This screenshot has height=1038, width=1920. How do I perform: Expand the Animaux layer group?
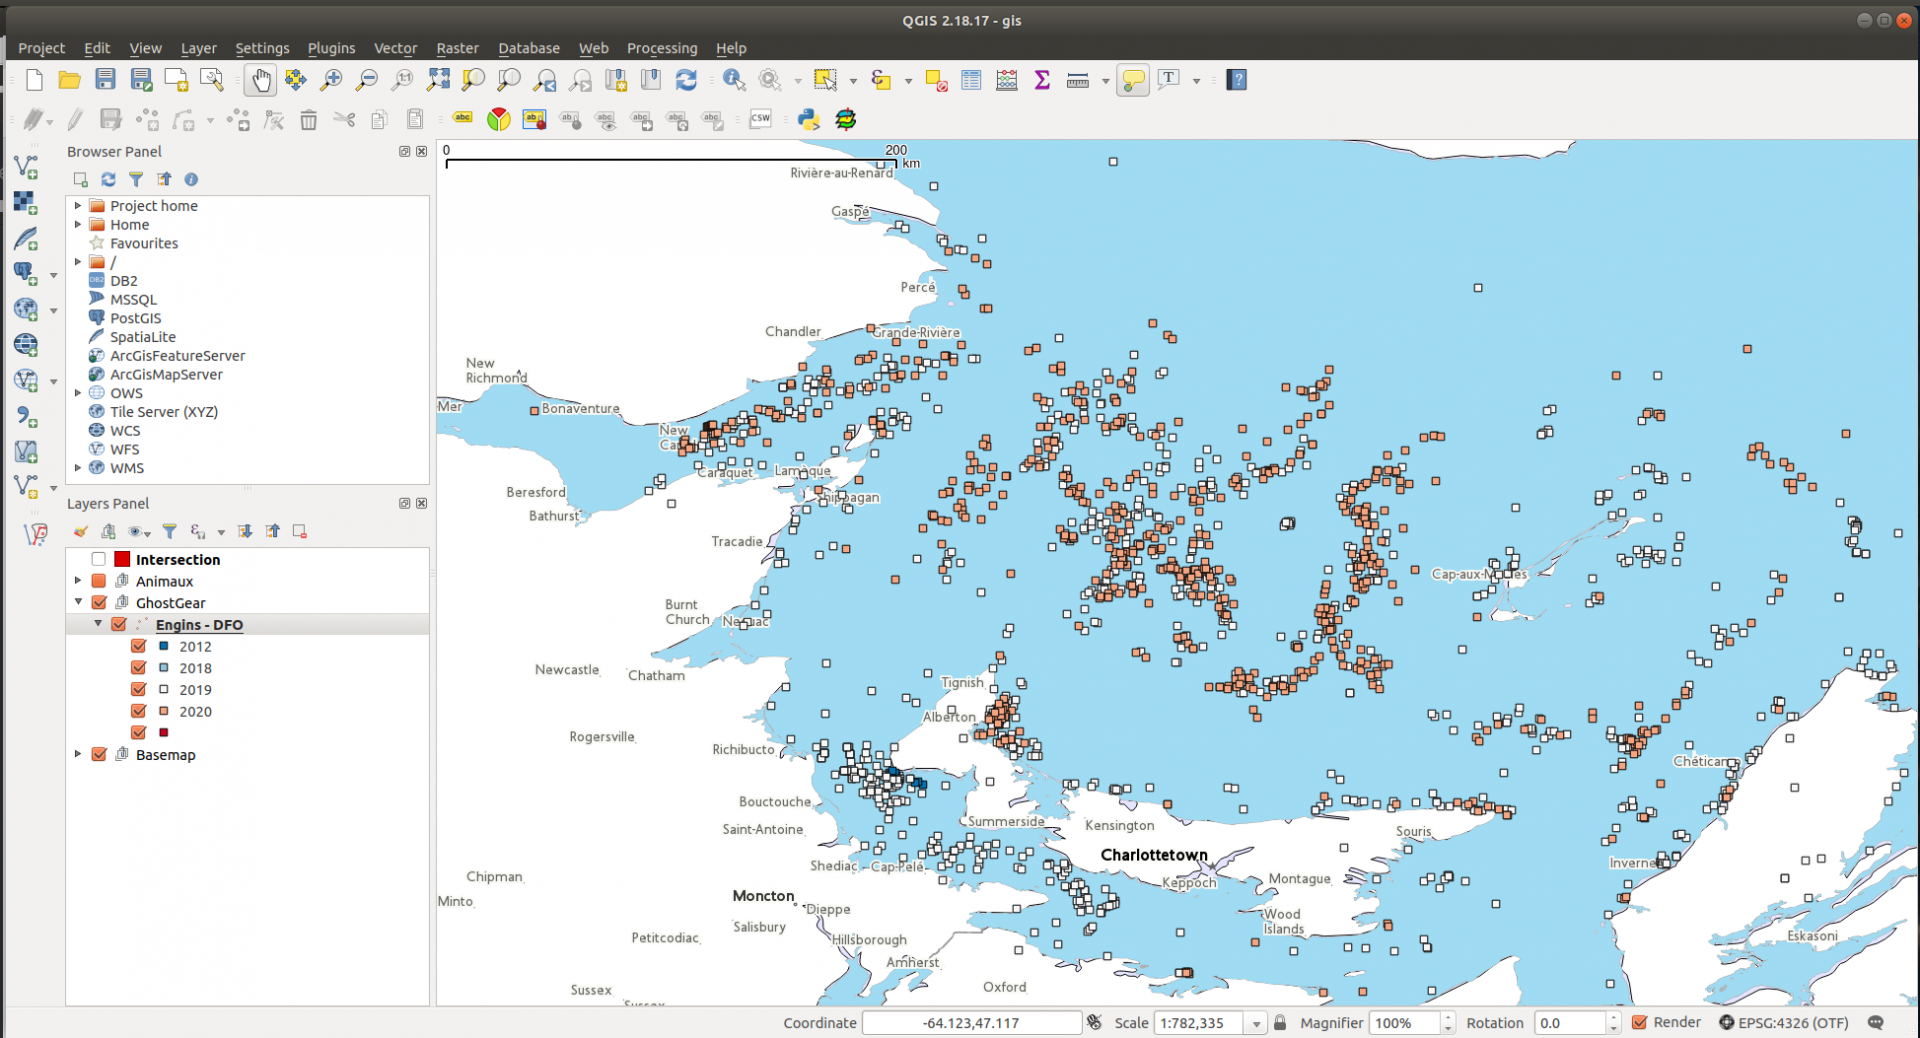(x=78, y=581)
